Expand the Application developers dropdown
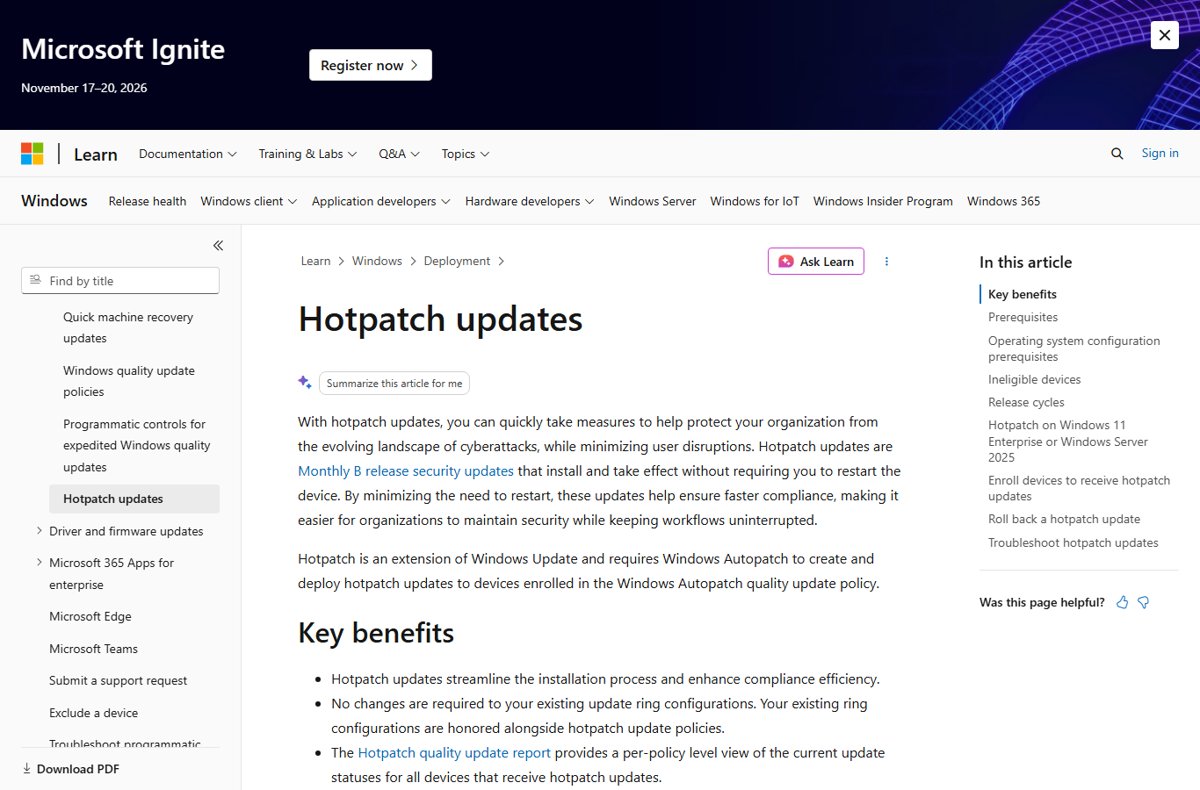This screenshot has width=1200, height=790. (381, 201)
